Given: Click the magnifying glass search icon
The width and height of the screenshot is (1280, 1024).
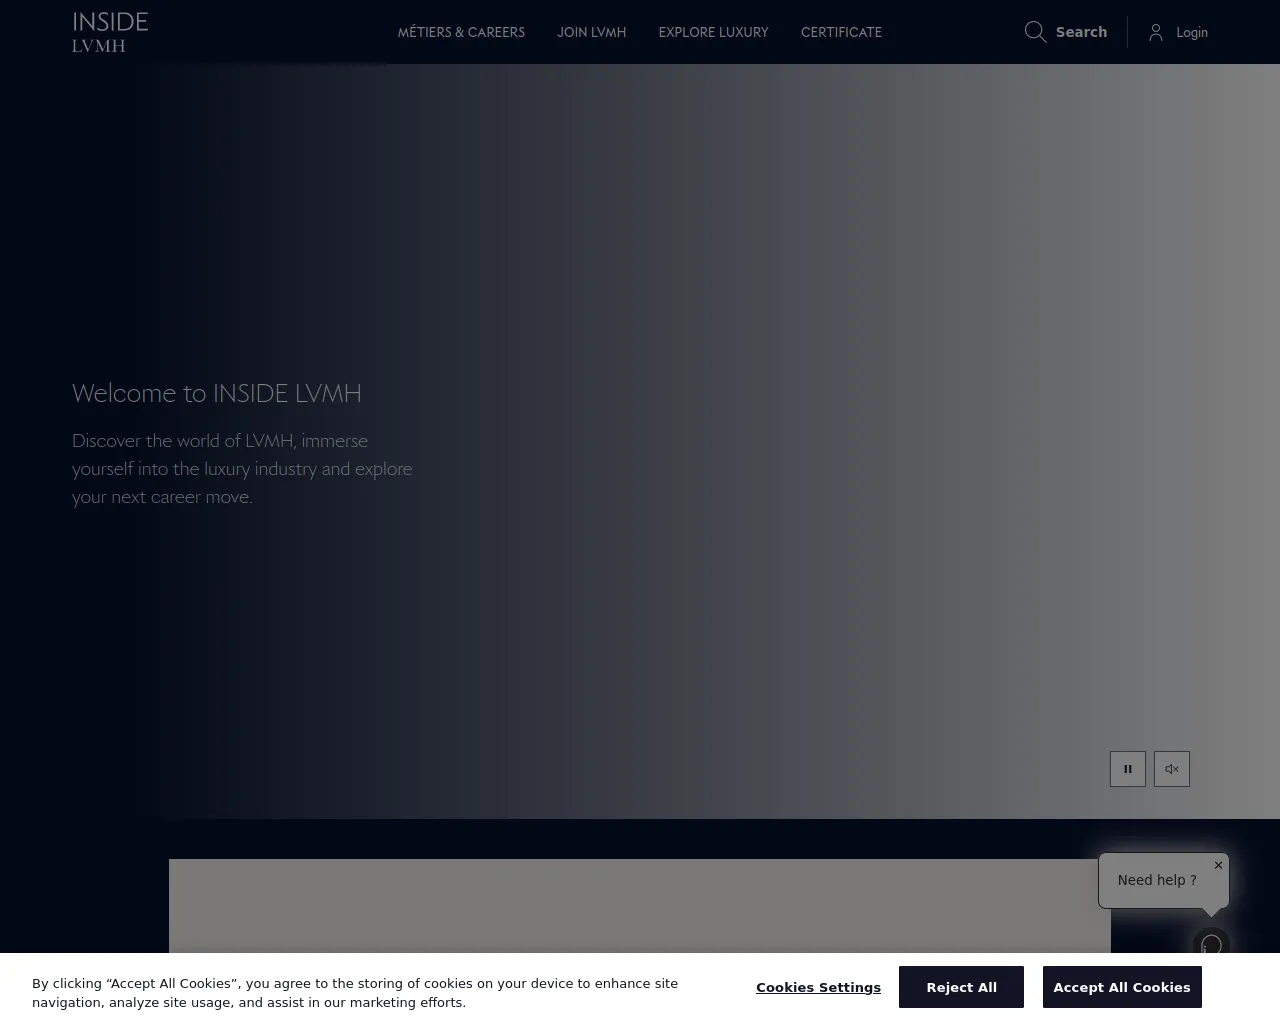Looking at the screenshot, I should [1035, 32].
